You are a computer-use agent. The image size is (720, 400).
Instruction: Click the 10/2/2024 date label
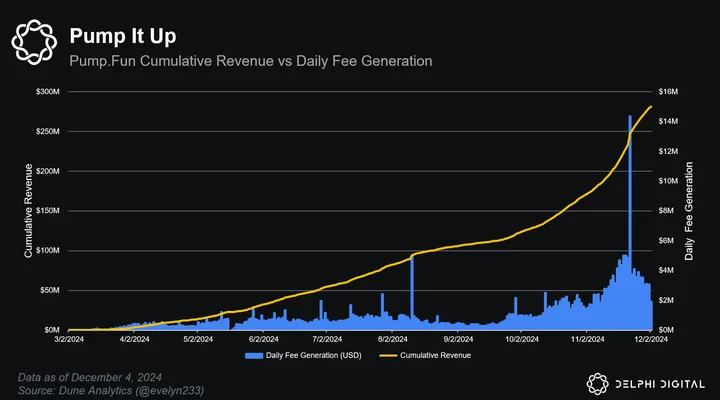point(522,339)
